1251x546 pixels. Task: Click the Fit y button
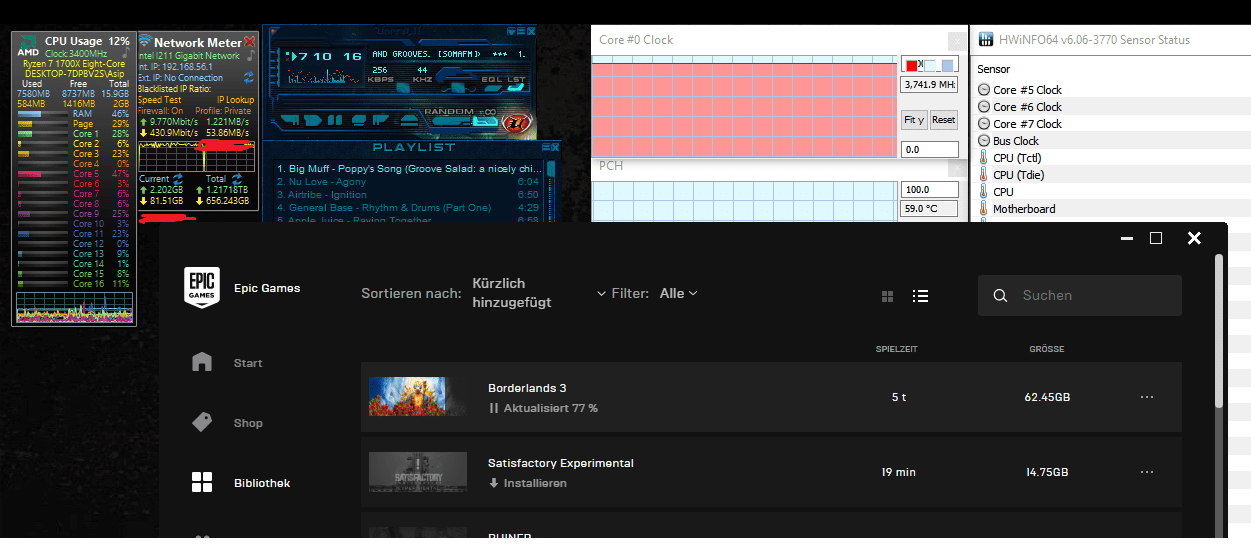click(x=914, y=120)
